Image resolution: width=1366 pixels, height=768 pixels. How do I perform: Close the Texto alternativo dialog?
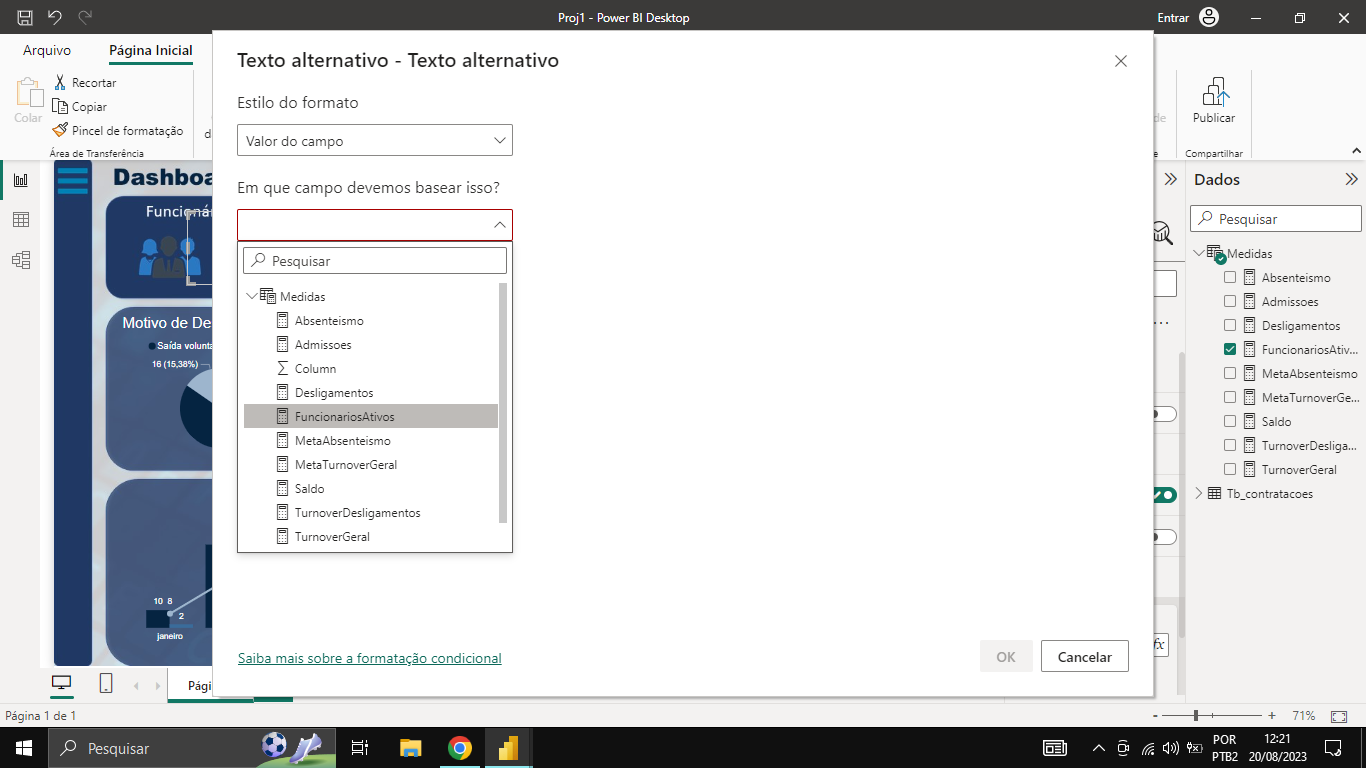(1121, 61)
